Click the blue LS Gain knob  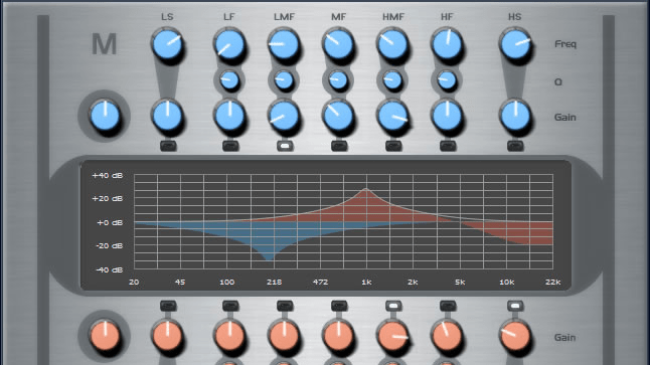[167, 116]
